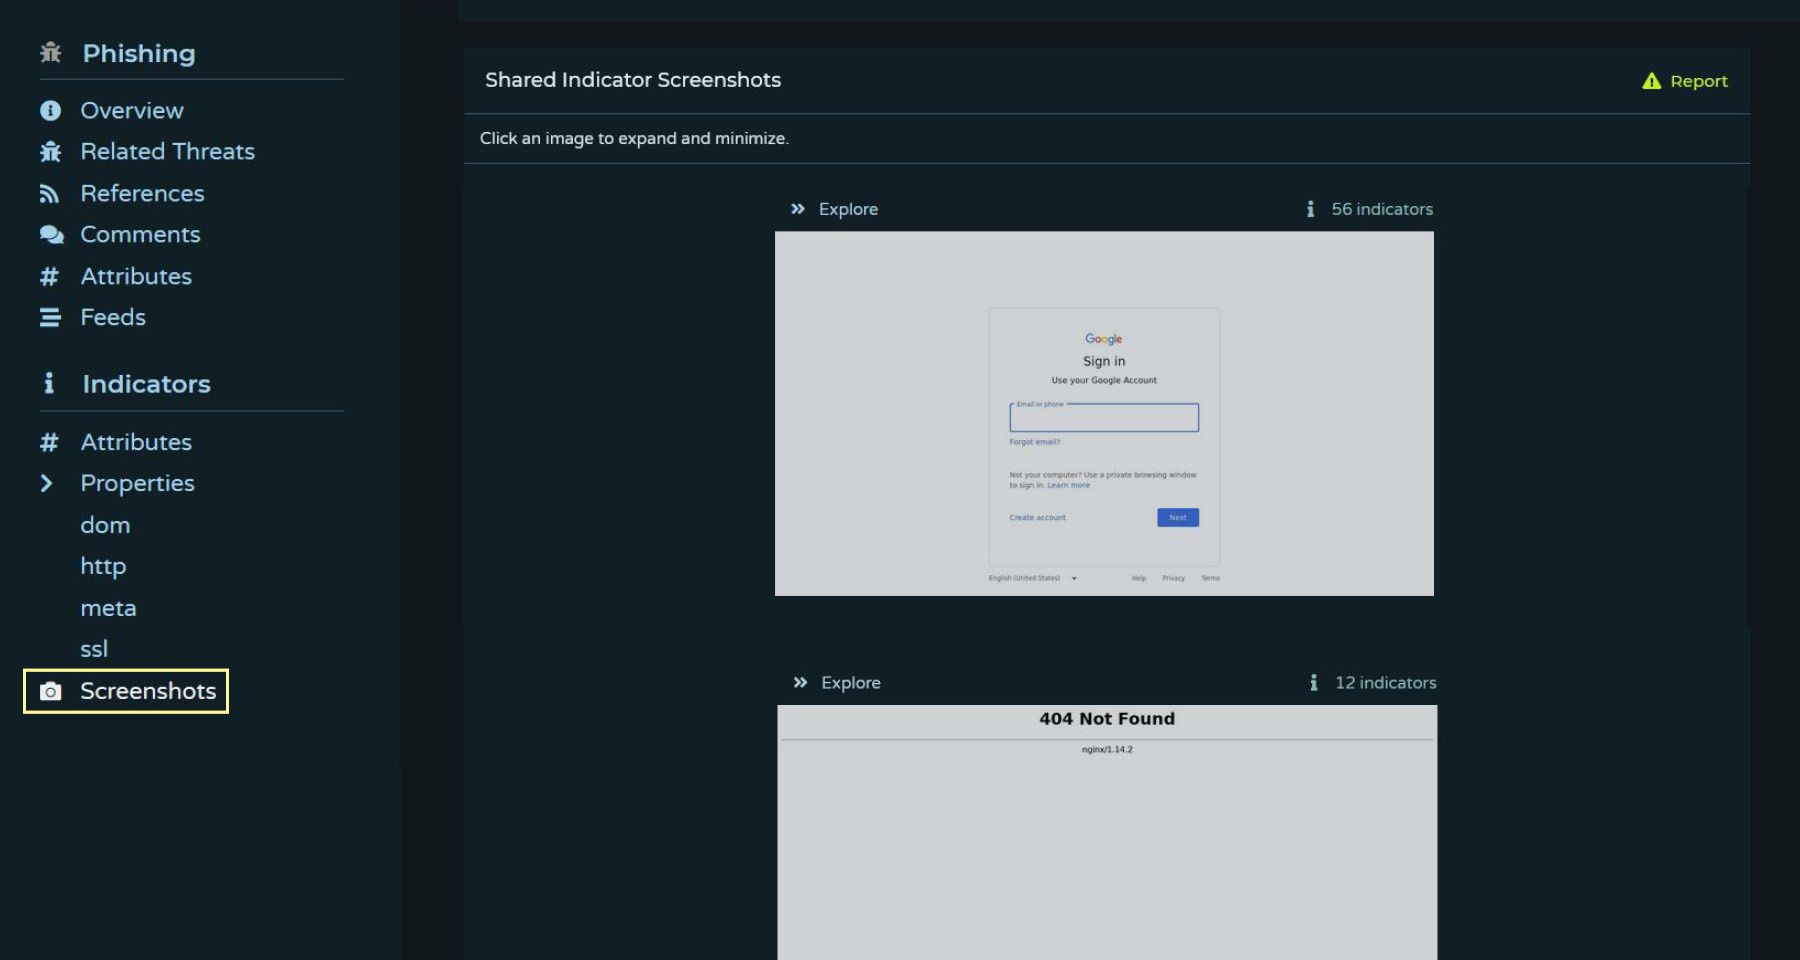Open Properties in the Indicators menu
Viewport: 1800px width, 960px height.
137,484
